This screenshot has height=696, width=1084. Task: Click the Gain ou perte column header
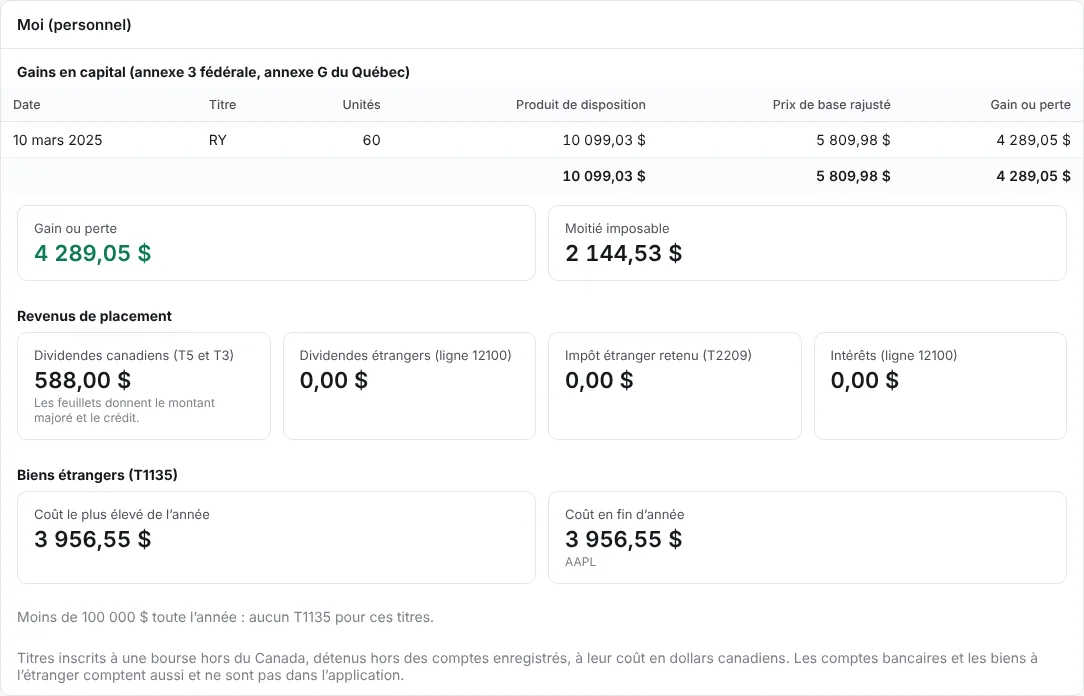1030,104
